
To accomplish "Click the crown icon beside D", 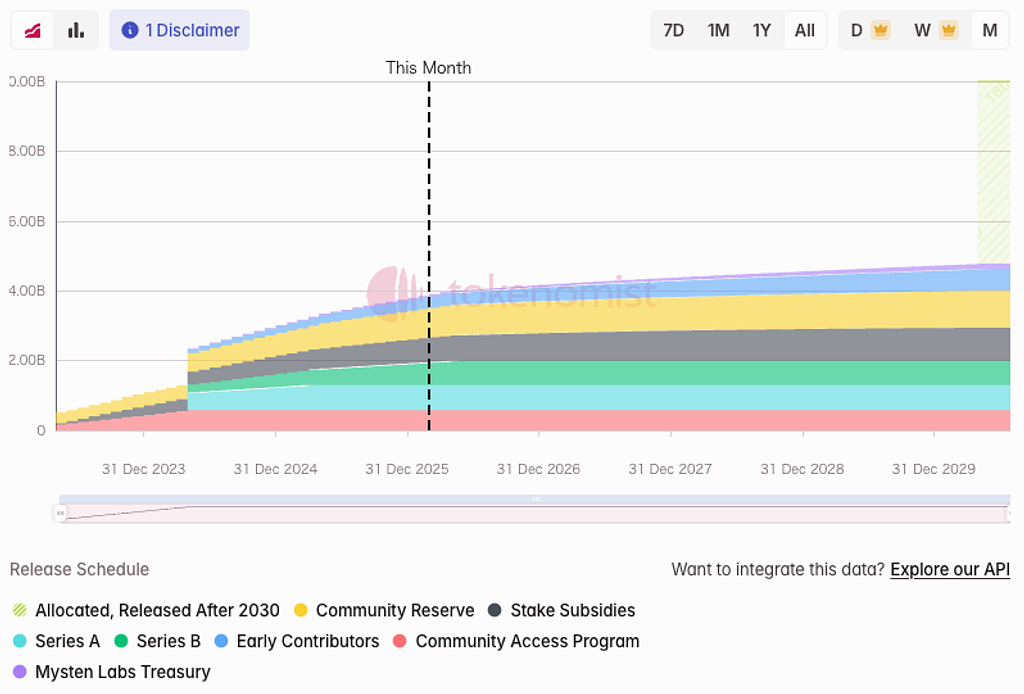I will tap(880, 30).
